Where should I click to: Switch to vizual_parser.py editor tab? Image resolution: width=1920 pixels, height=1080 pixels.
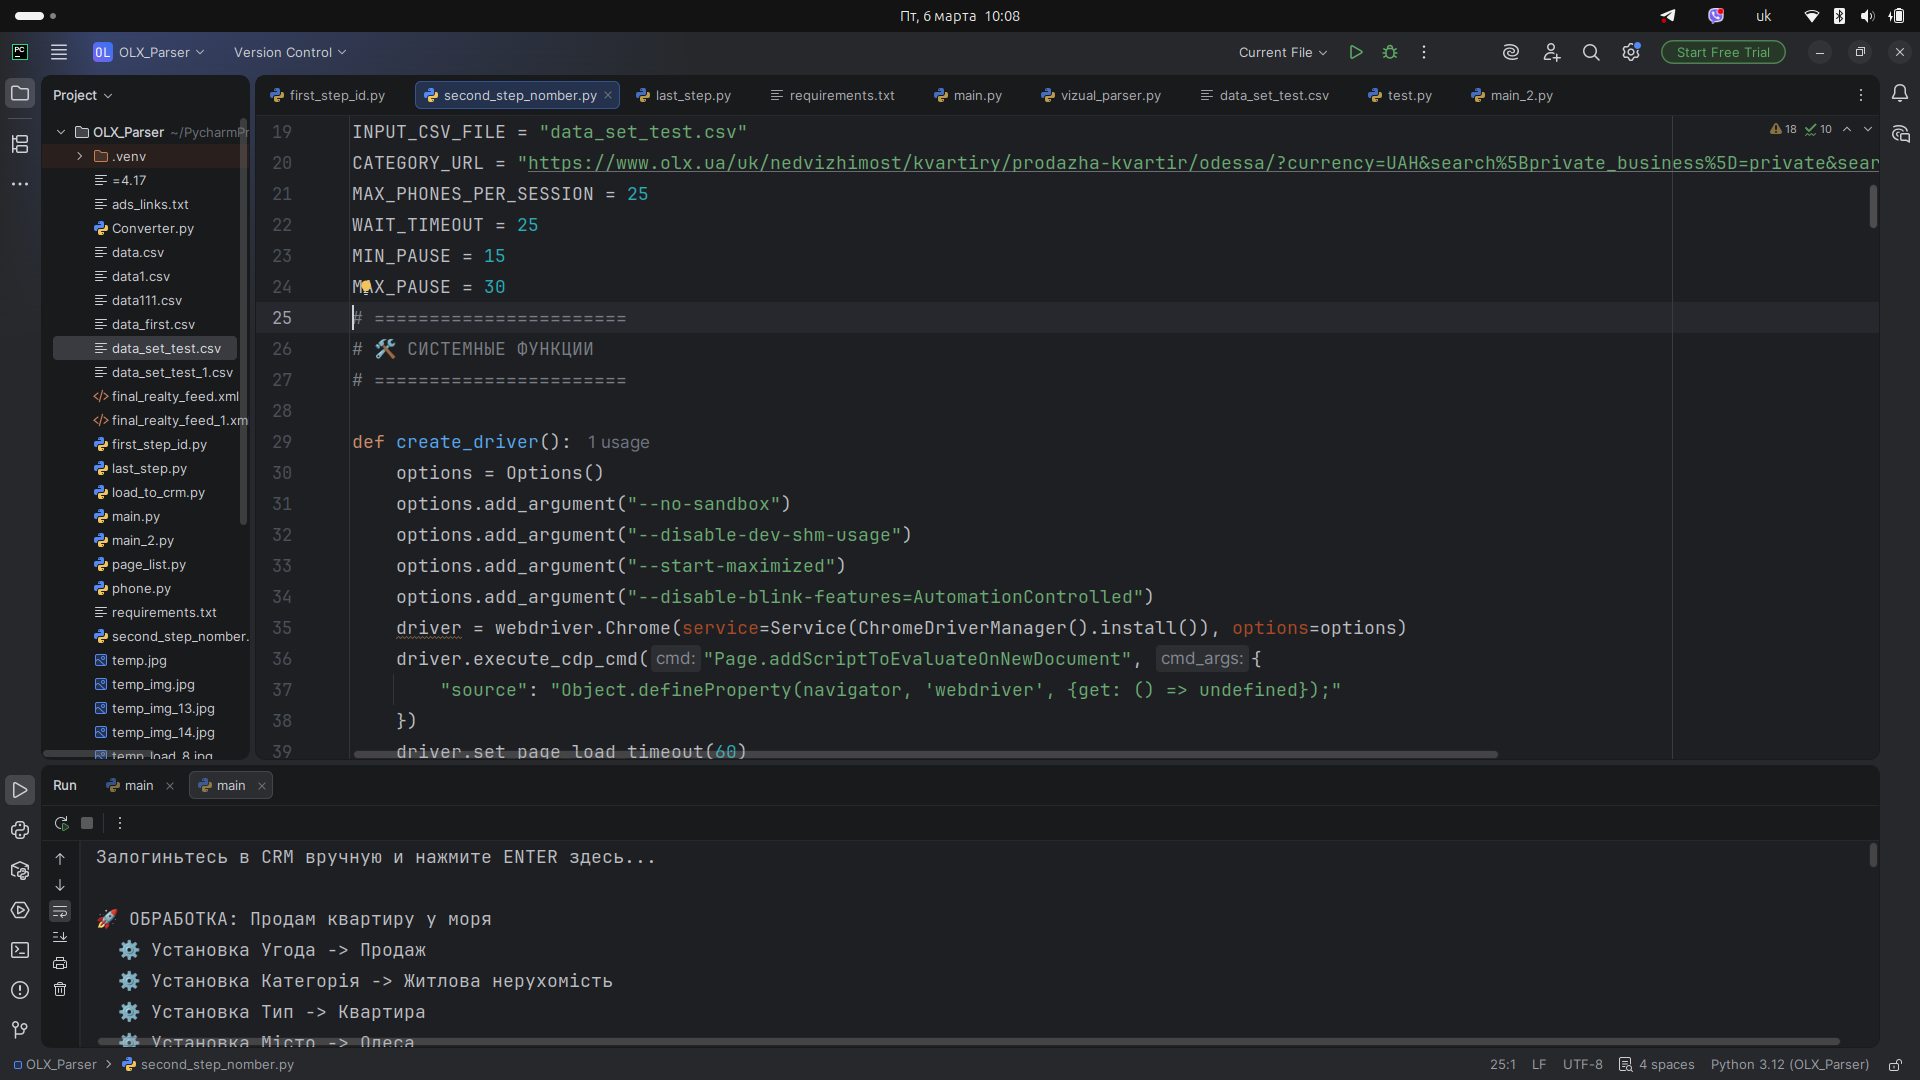1101,95
